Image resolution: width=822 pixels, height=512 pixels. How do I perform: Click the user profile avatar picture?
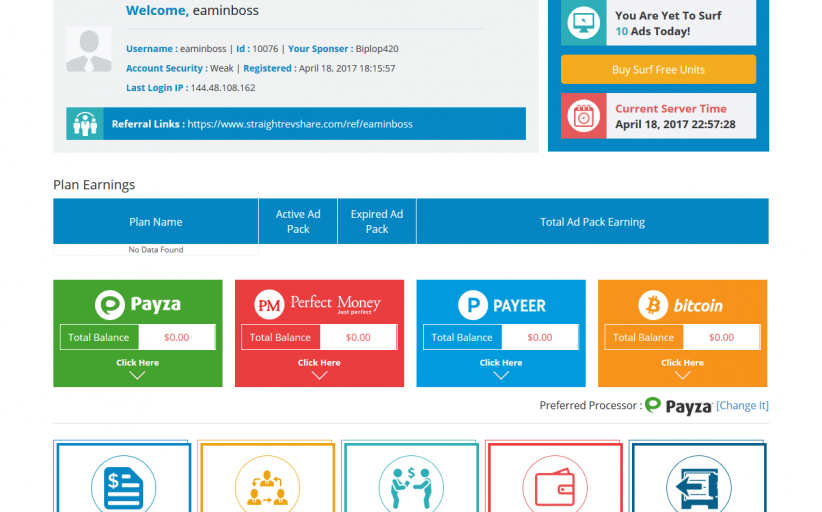tap(88, 50)
